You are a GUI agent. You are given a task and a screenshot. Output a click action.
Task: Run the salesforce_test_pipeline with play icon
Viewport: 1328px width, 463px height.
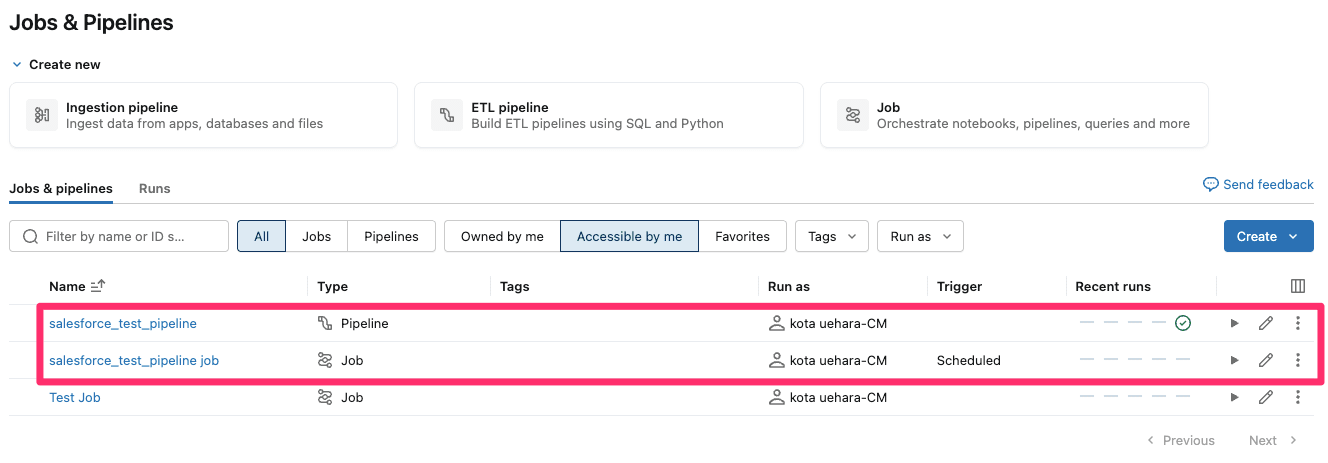click(x=1235, y=323)
